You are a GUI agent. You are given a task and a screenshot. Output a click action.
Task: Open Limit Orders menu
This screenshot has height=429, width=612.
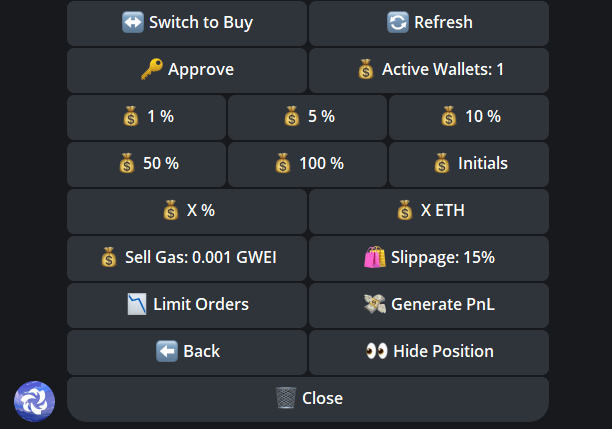[187, 305]
